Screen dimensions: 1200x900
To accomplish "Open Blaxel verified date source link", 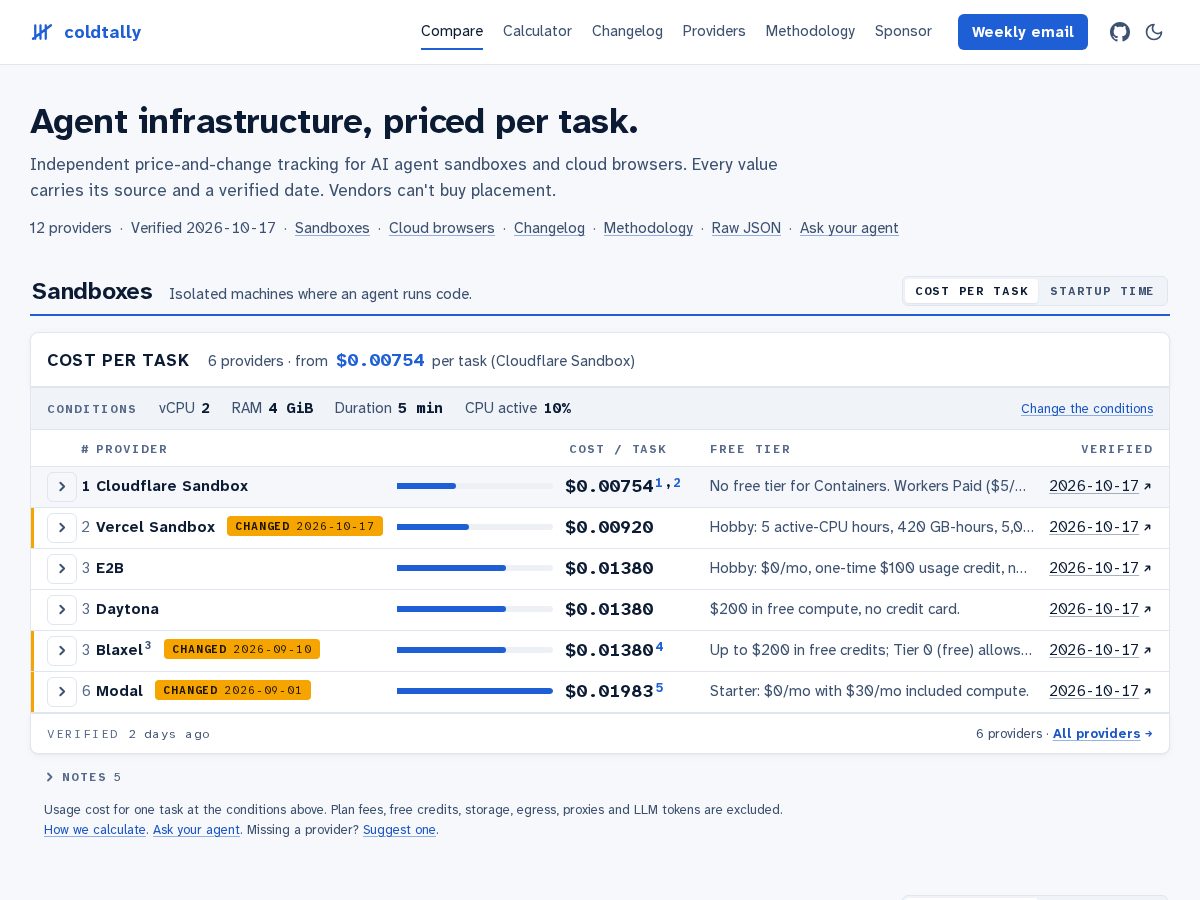I will pyautogui.click(x=1100, y=650).
